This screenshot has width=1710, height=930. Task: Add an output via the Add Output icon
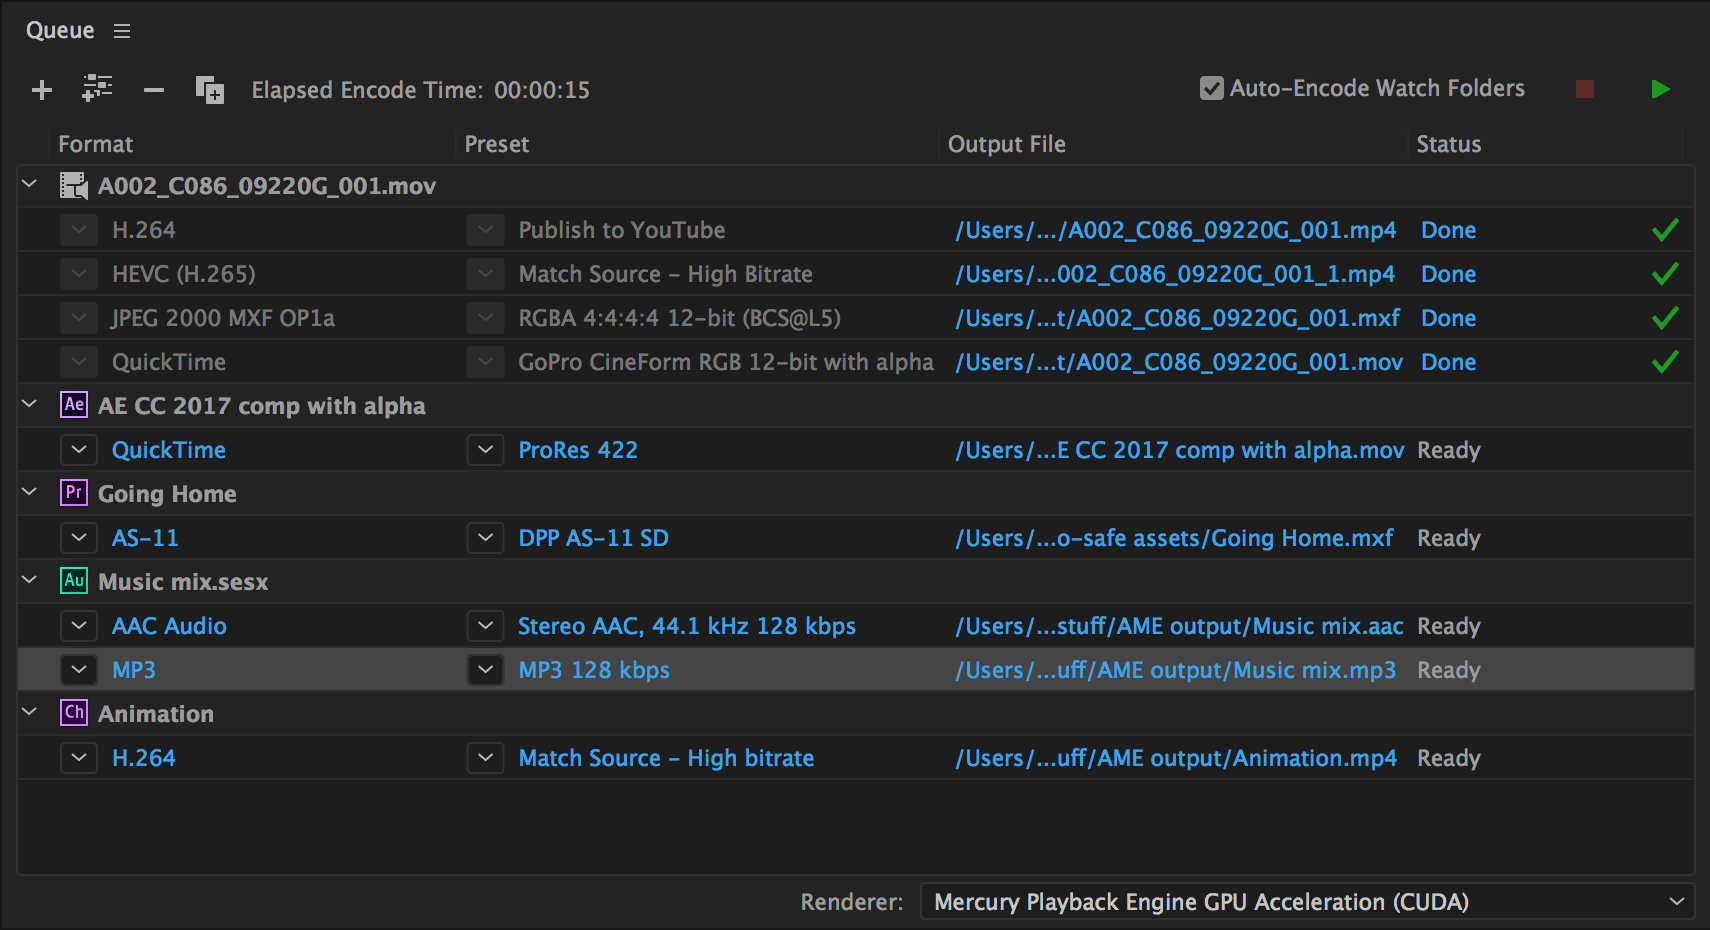pyautogui.click(x=208, y=89)
